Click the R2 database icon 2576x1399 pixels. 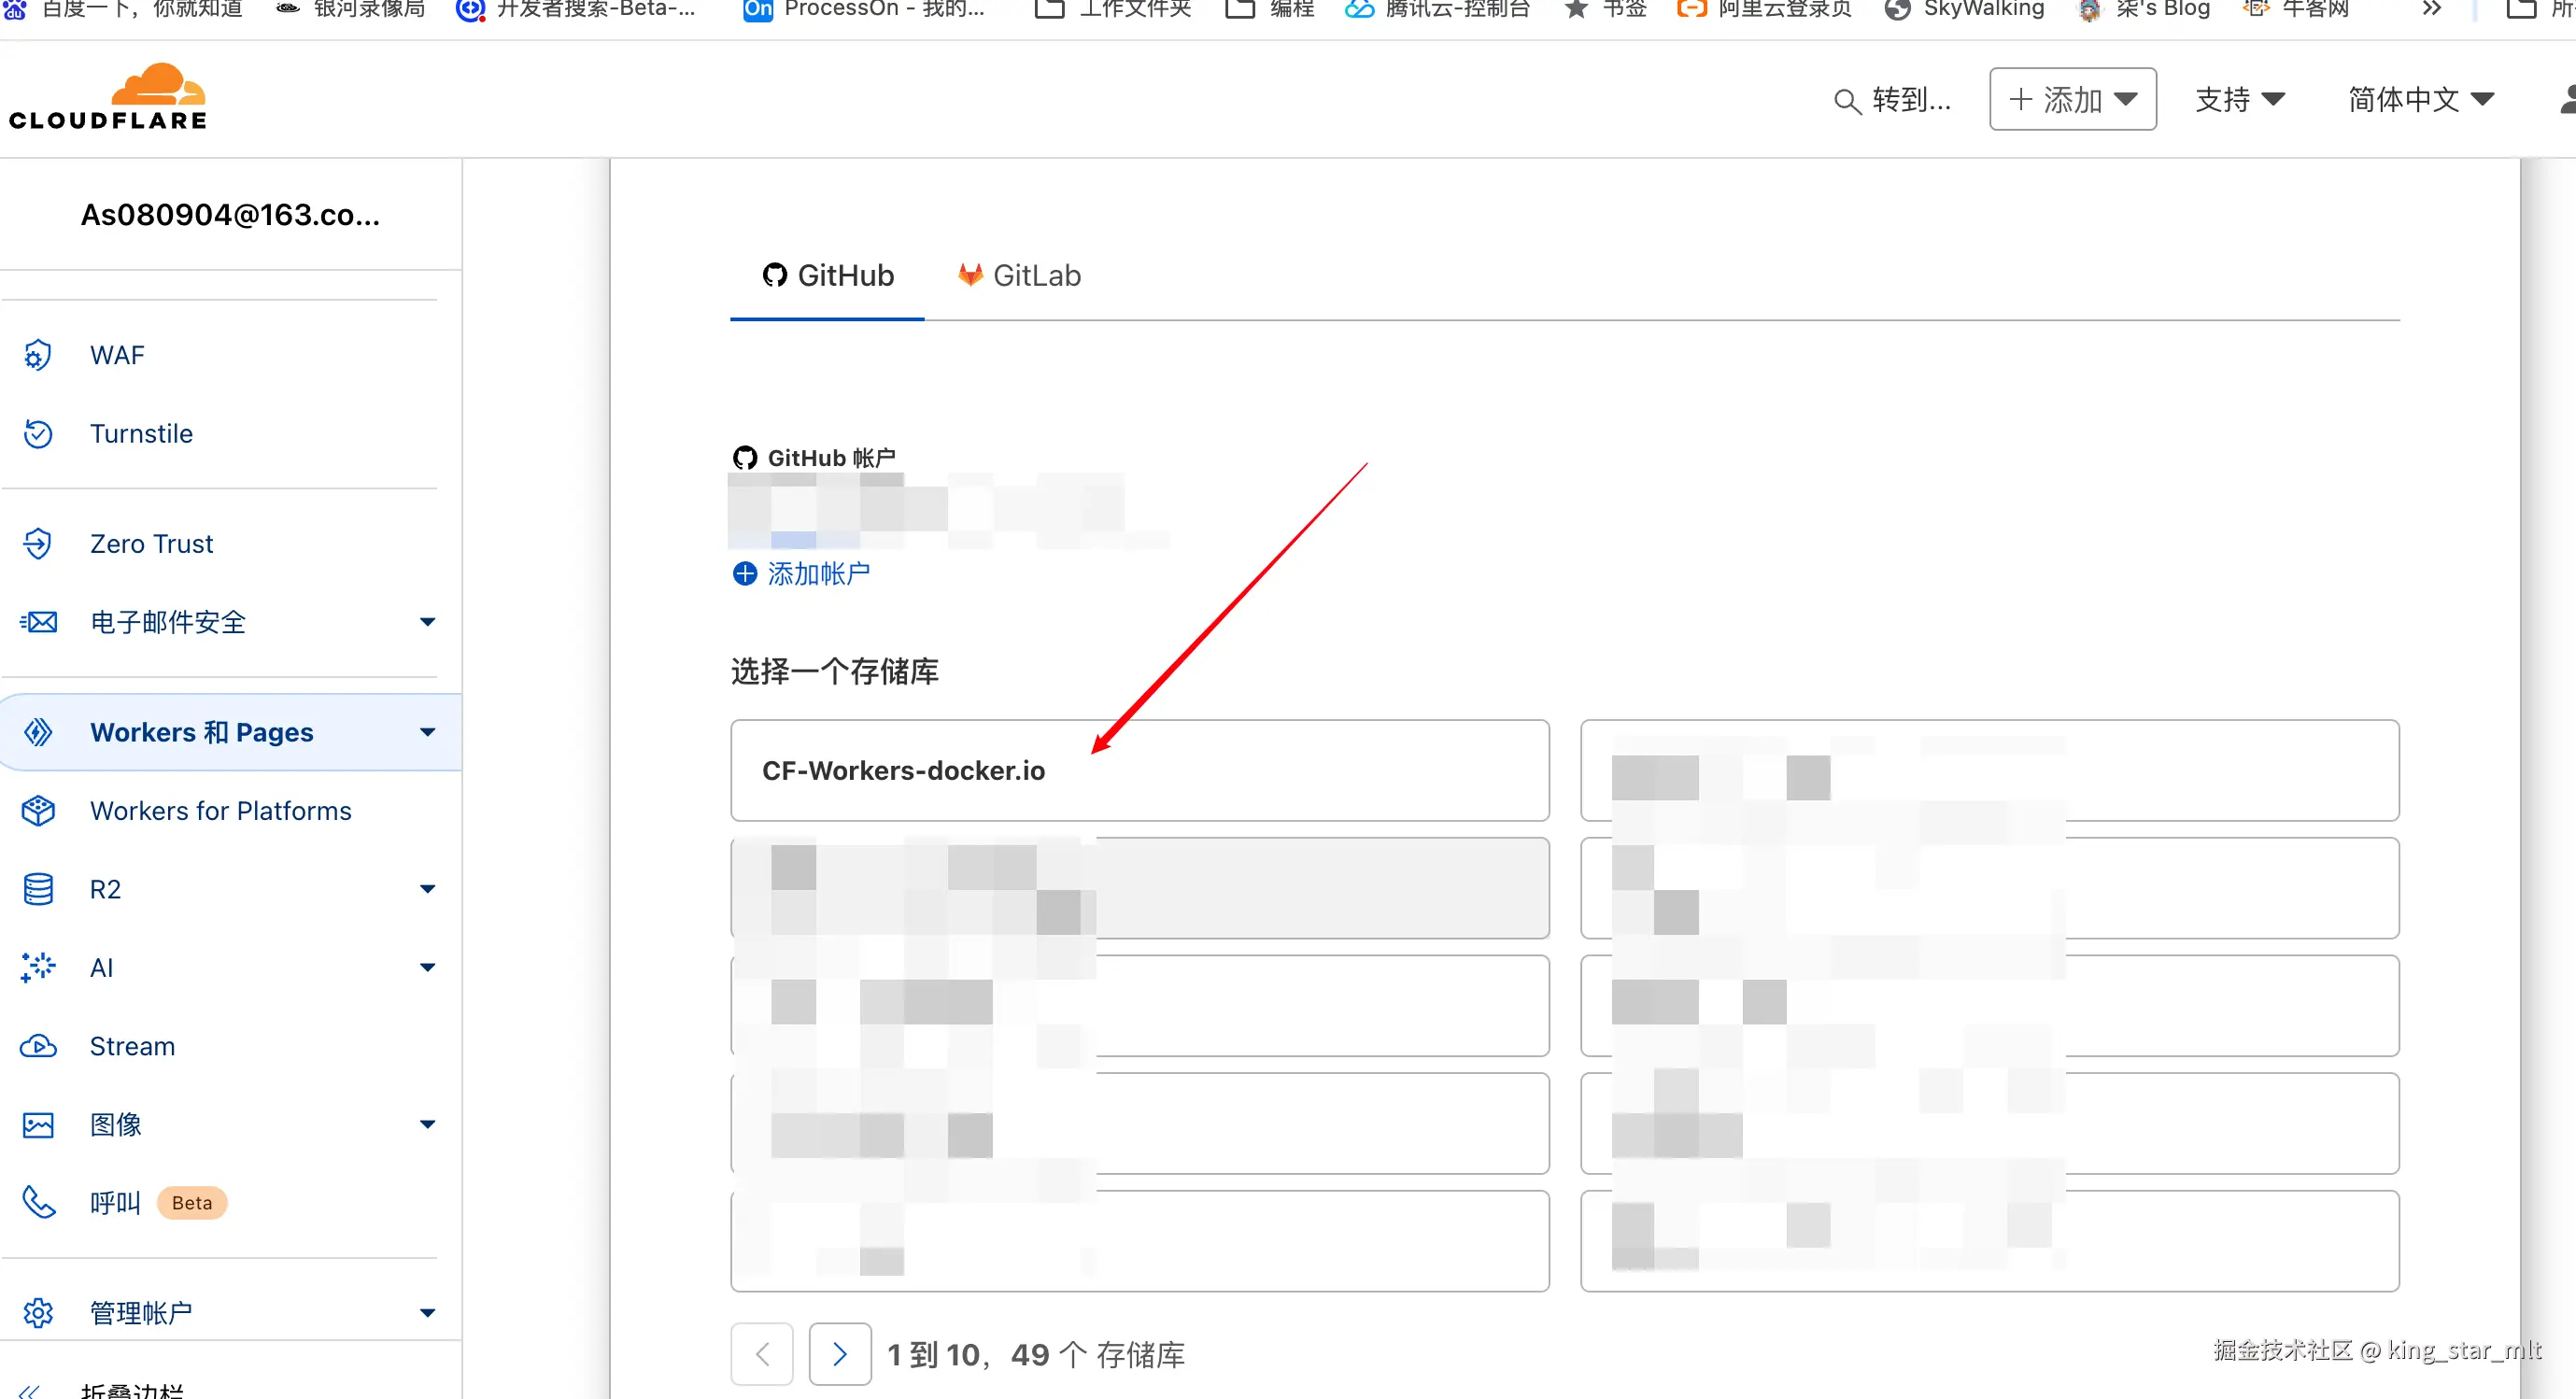38,889
